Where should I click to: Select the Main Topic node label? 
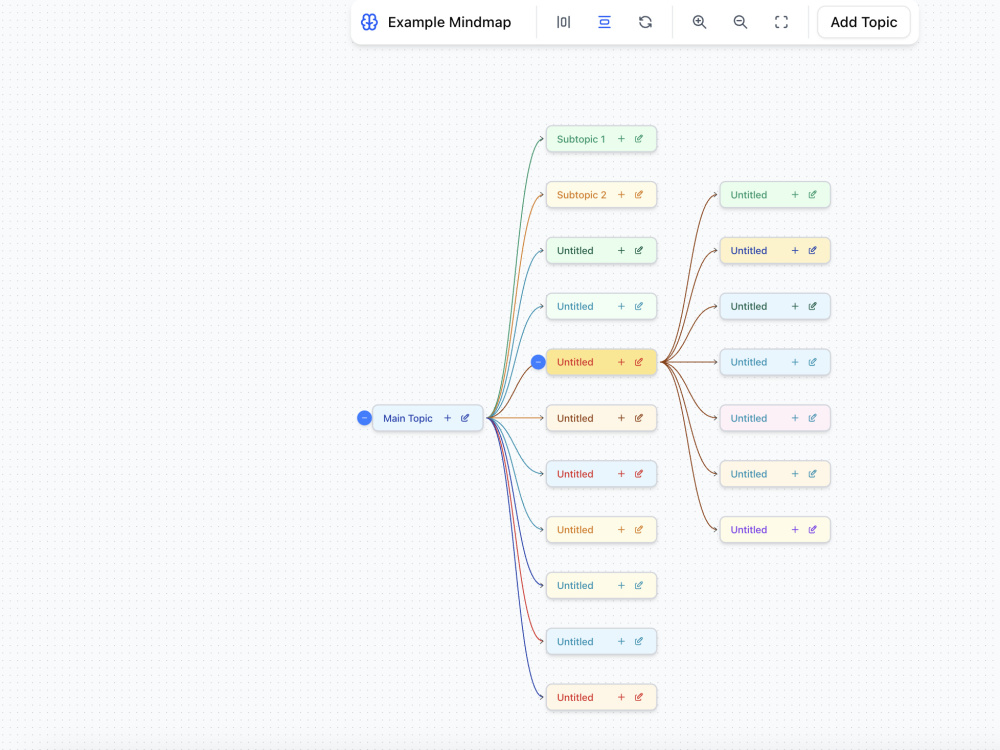pos(408,418)
